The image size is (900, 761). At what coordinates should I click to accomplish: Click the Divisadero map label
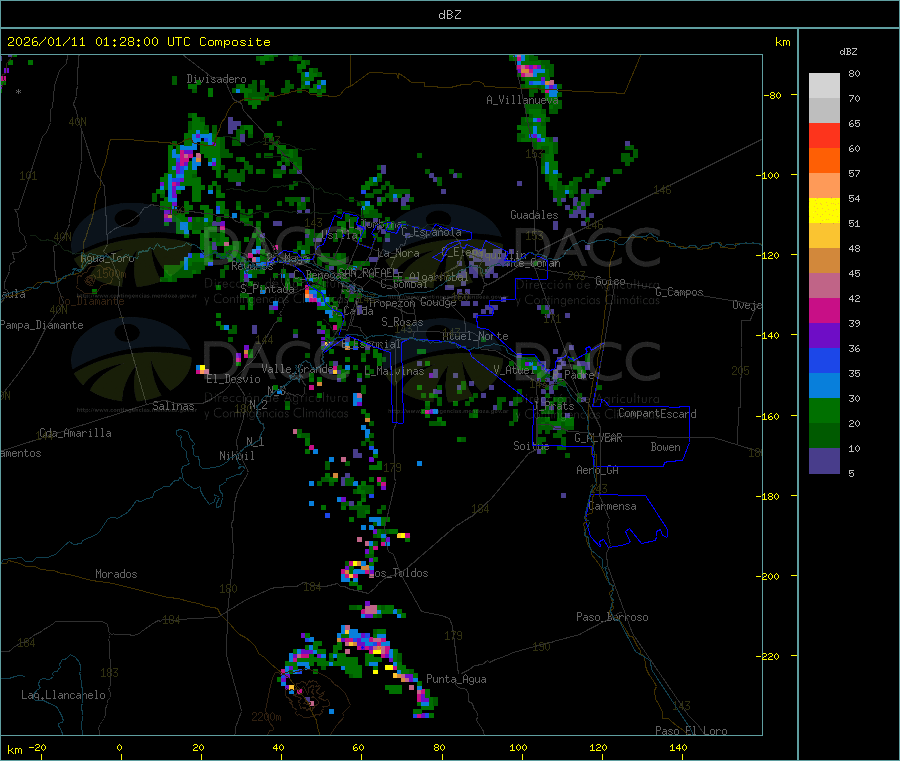tap(216, 79)
